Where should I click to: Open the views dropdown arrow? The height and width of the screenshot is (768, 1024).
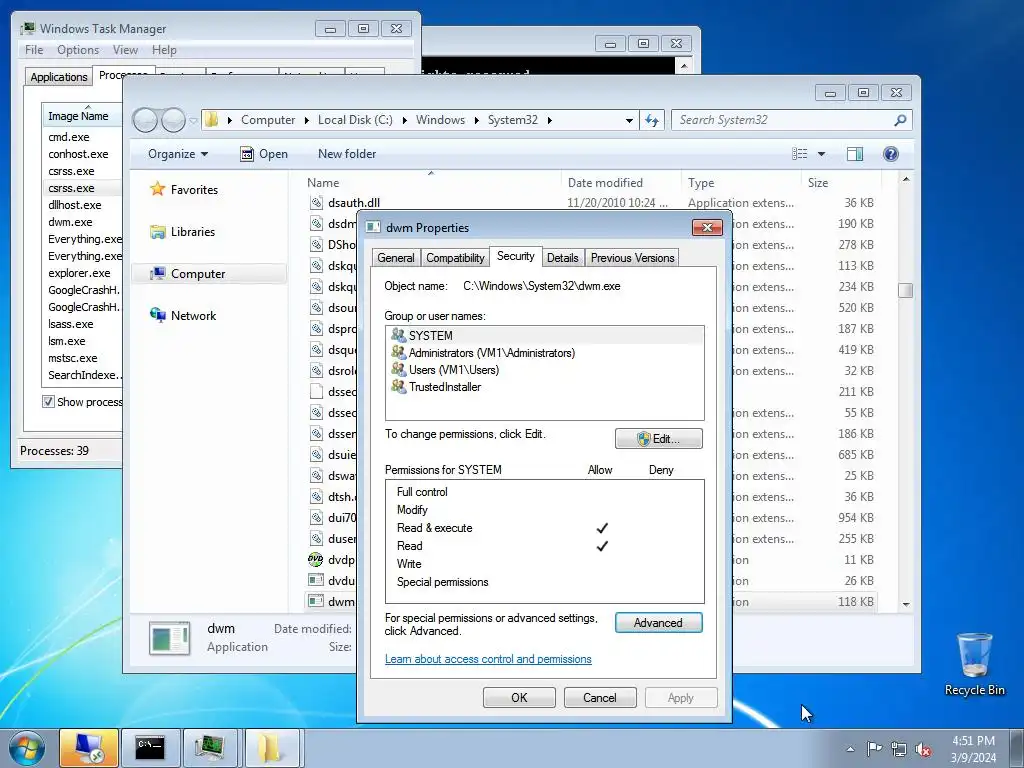pyautogui.click(x=822, y=154)
